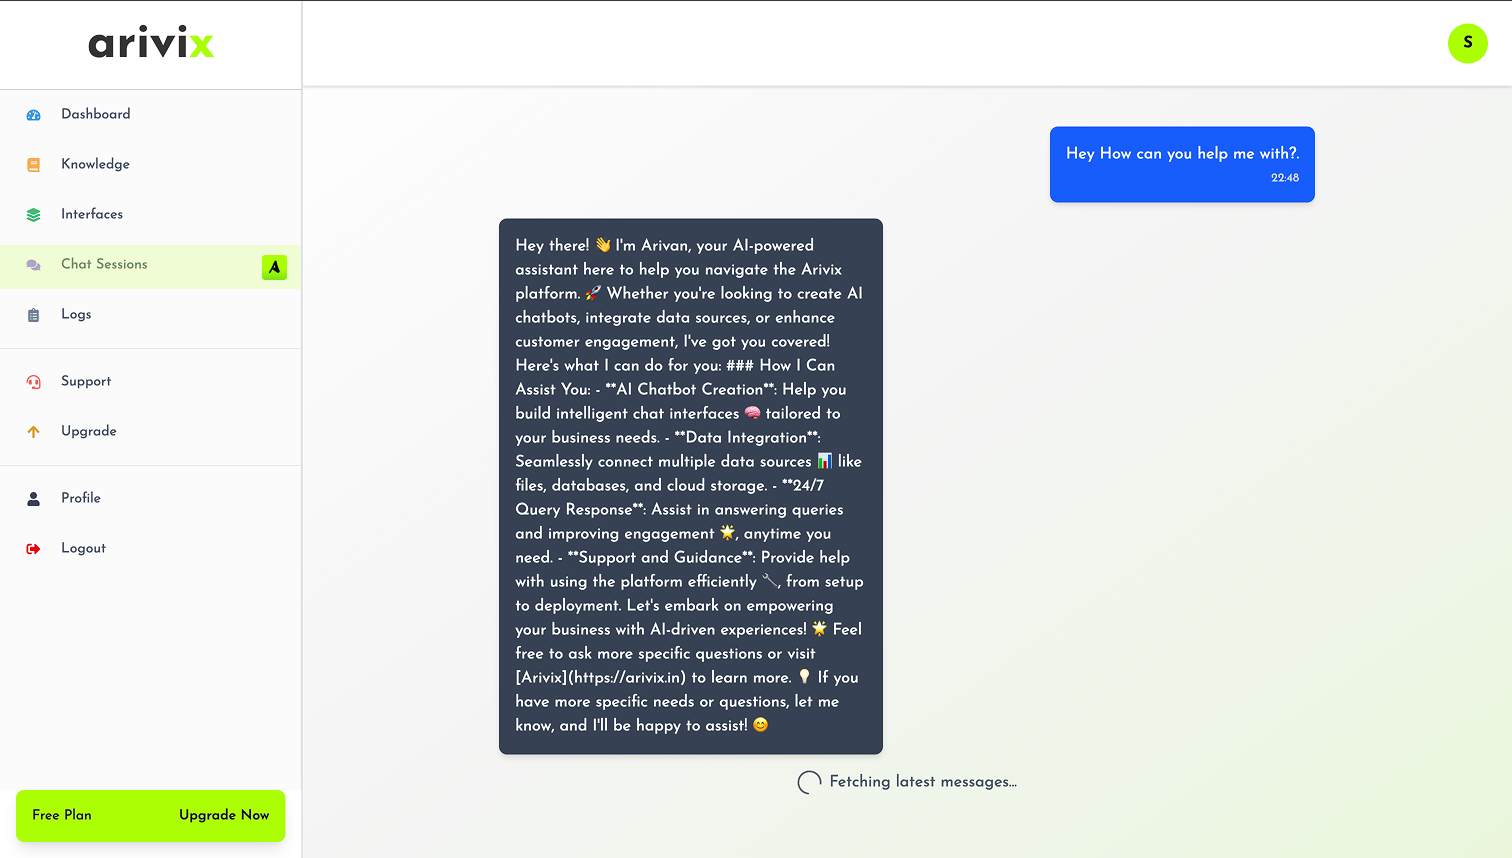Click the Interfaces layers icon

pyautogui.click(x=33, y=215)
